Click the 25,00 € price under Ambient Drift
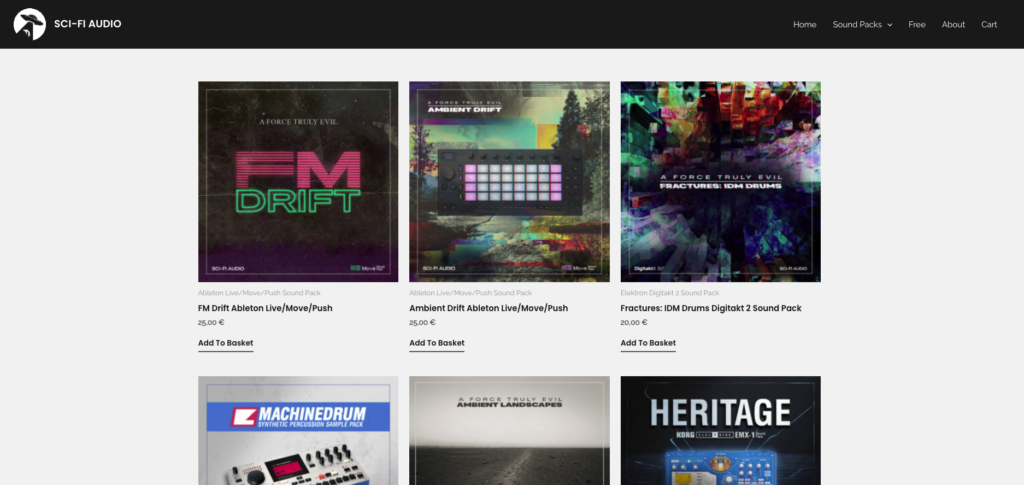 [x=423, y=322]
